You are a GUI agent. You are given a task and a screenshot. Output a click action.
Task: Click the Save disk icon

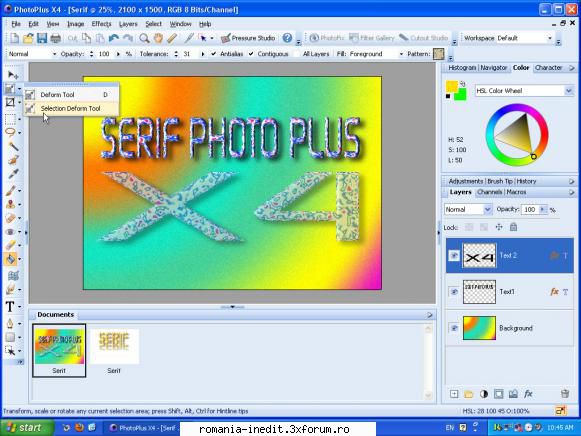tap(42, 38)
